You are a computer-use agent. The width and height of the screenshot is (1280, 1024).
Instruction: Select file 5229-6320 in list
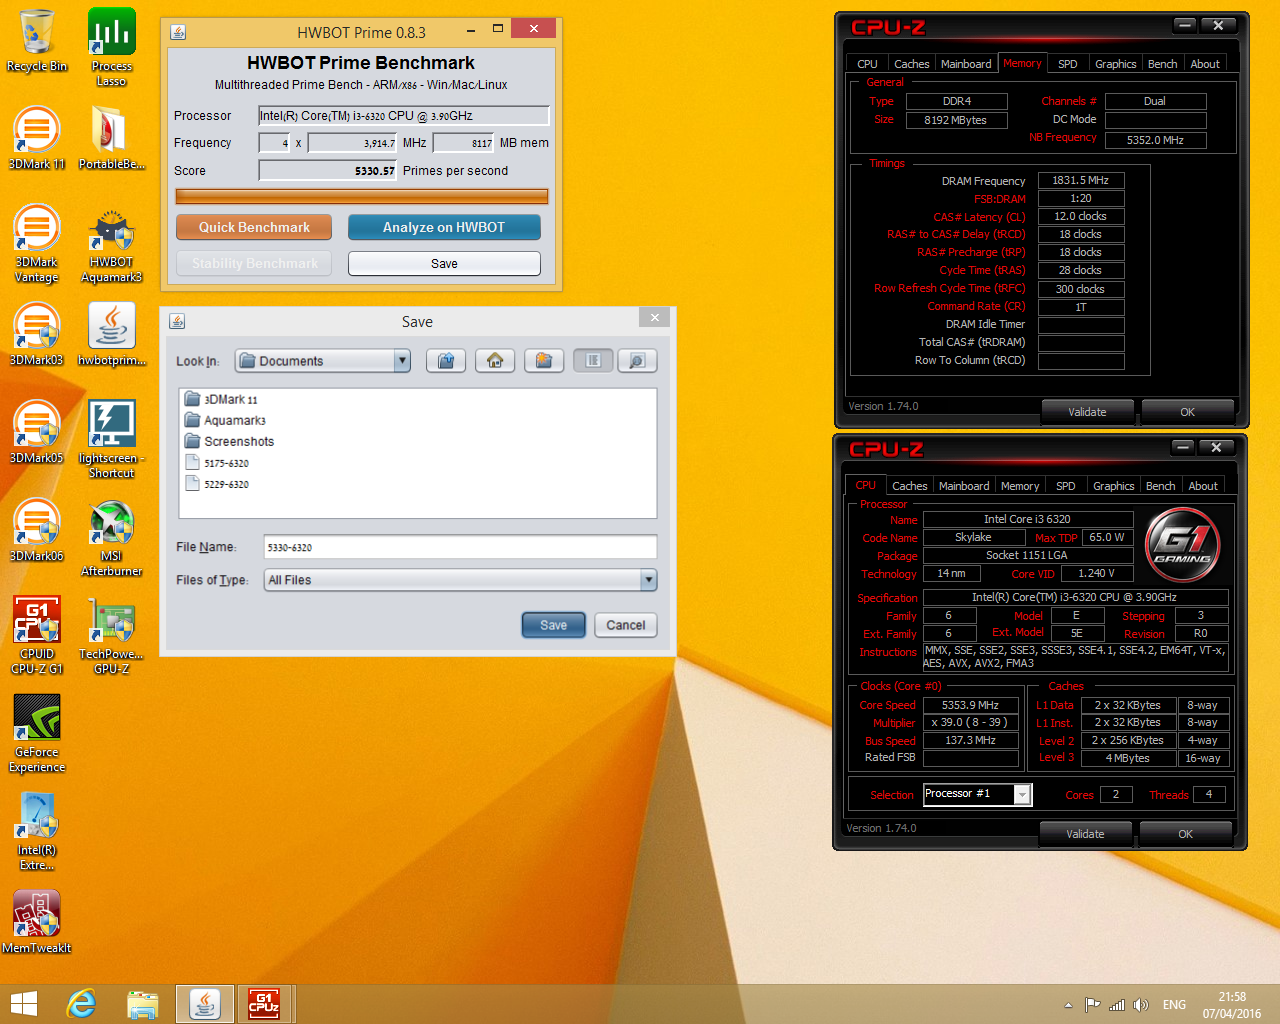tap(217, 484)
